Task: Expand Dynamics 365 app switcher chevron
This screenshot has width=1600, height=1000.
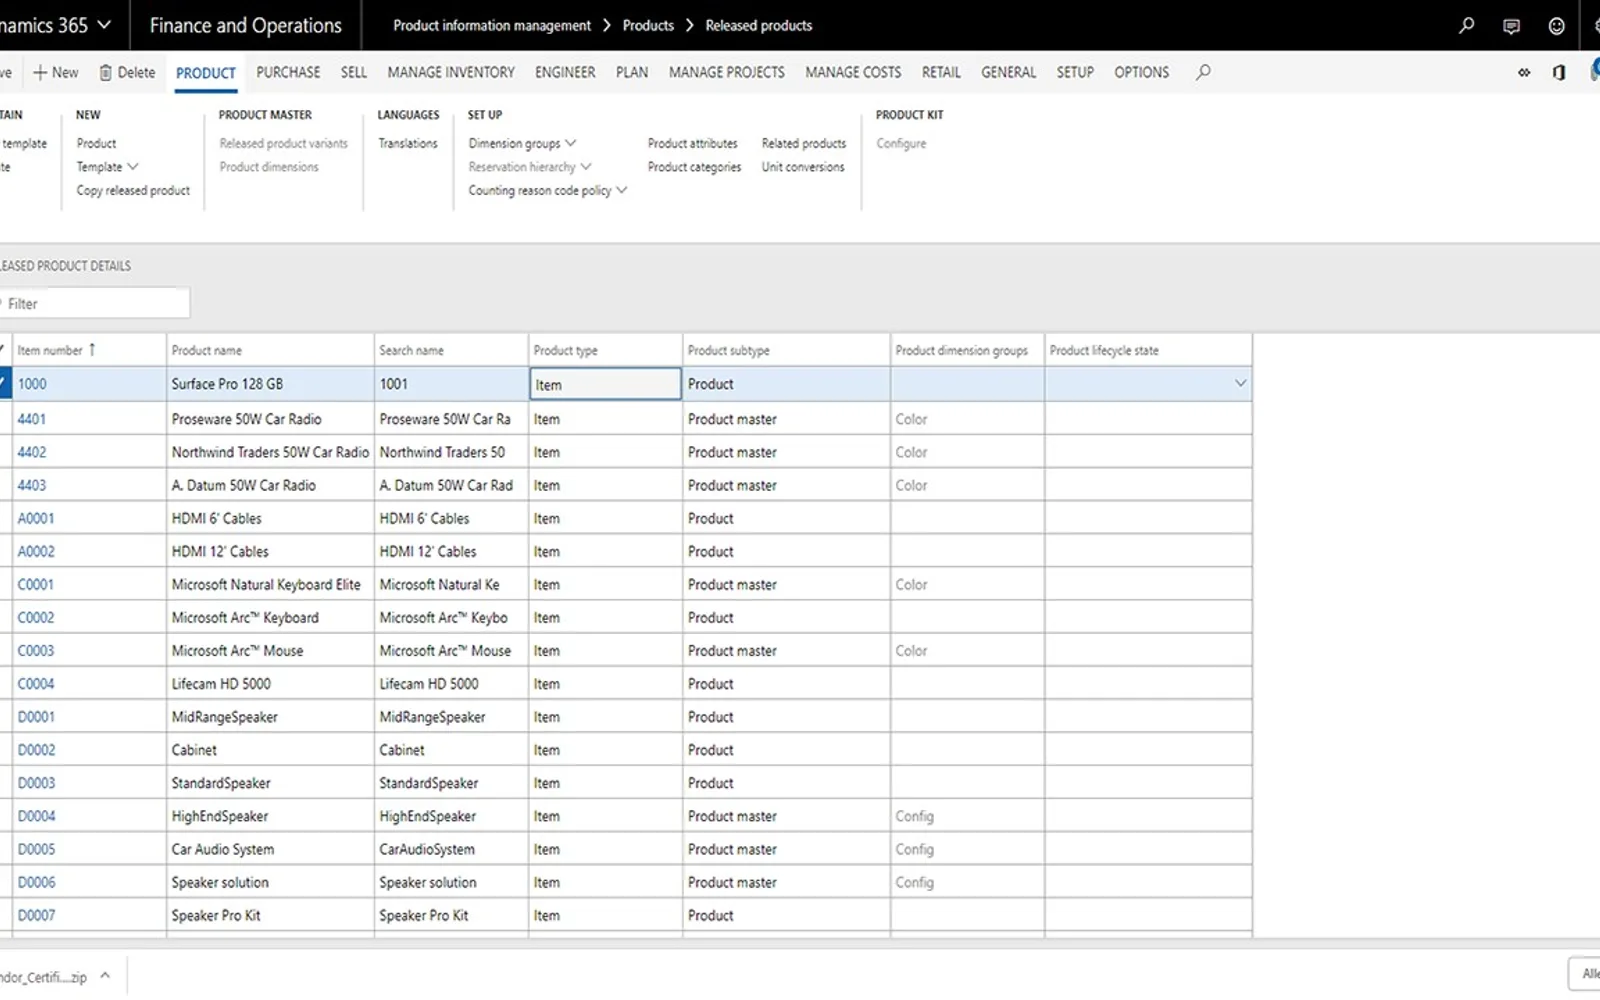Action: point(104,24)
